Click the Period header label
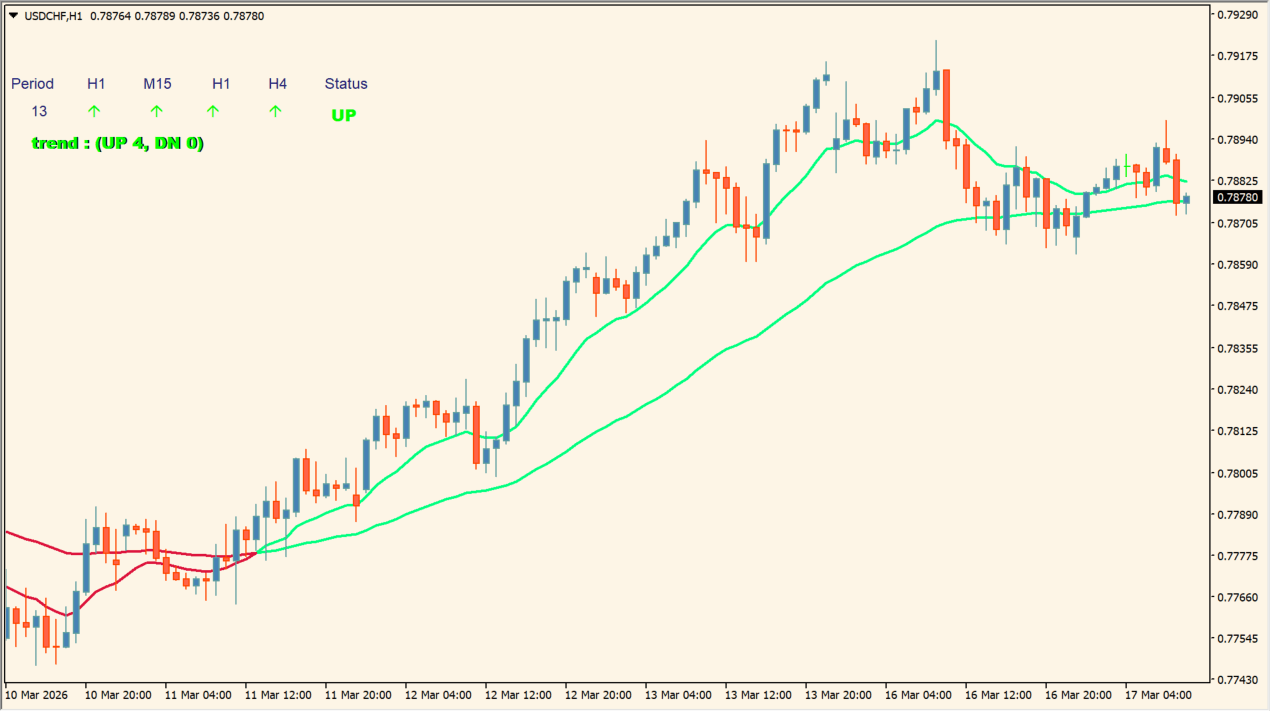The image size is (1270, 711). [x=32, y=84]
